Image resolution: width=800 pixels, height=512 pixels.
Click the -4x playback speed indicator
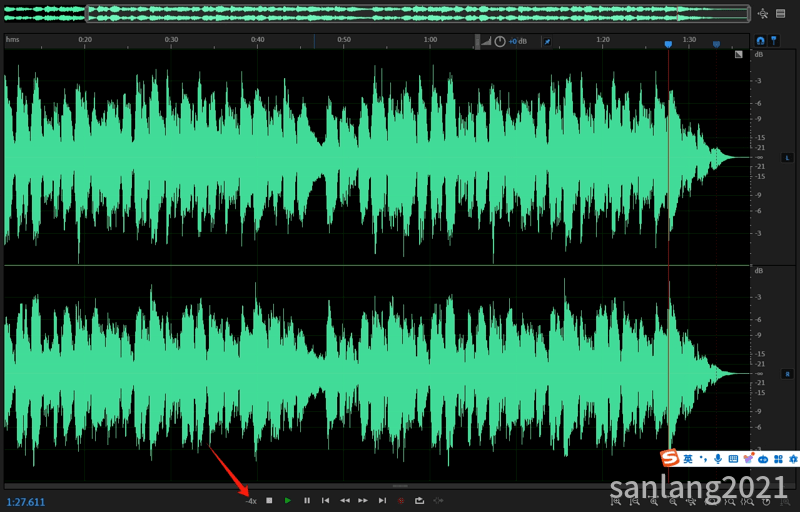251,500
